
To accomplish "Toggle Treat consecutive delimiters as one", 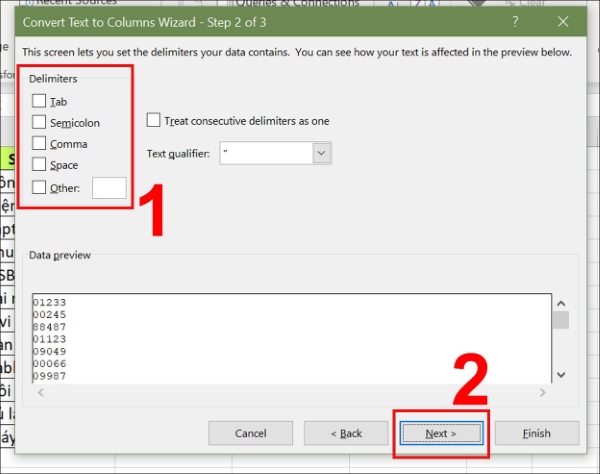I will point(153,120).
